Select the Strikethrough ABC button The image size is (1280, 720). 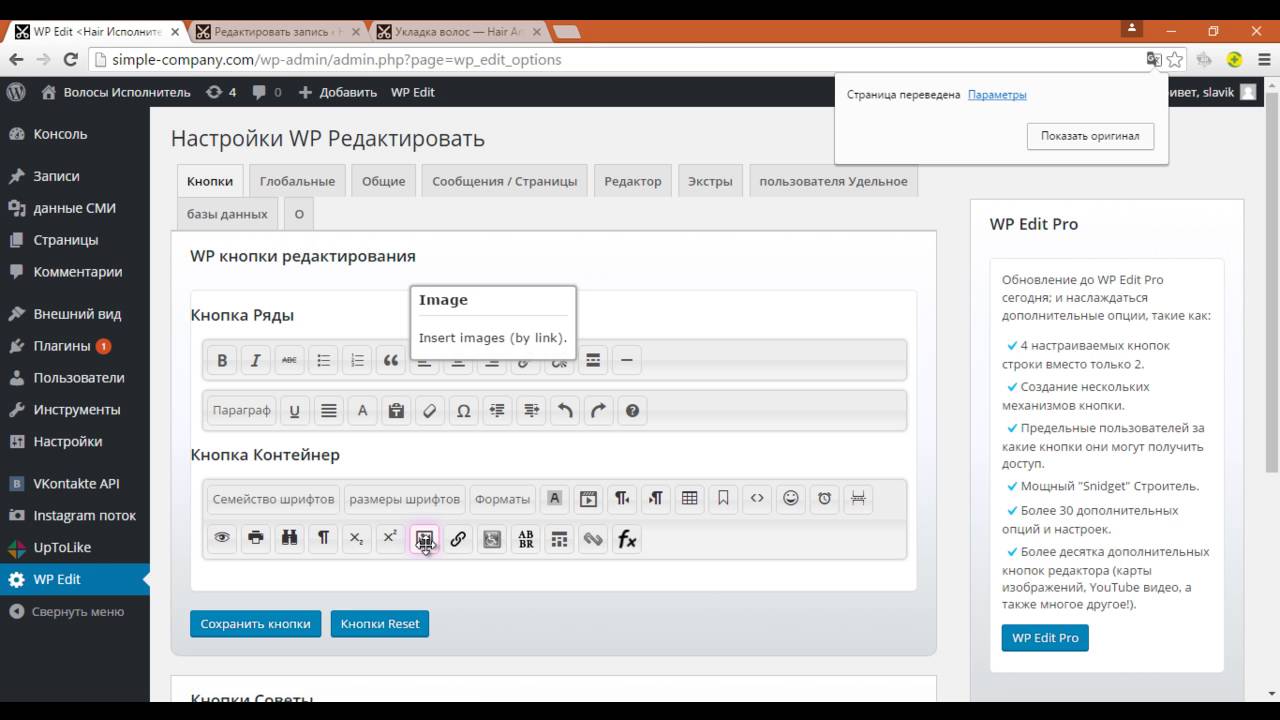tap(289, 361)
